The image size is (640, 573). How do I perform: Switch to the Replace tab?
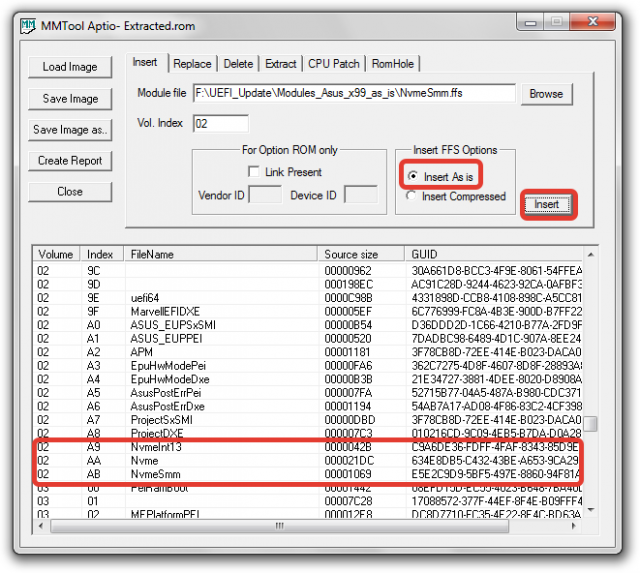click(192, 64)
